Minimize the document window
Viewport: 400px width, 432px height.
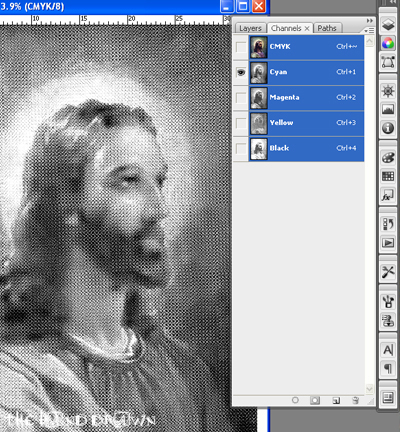point(227,6)
